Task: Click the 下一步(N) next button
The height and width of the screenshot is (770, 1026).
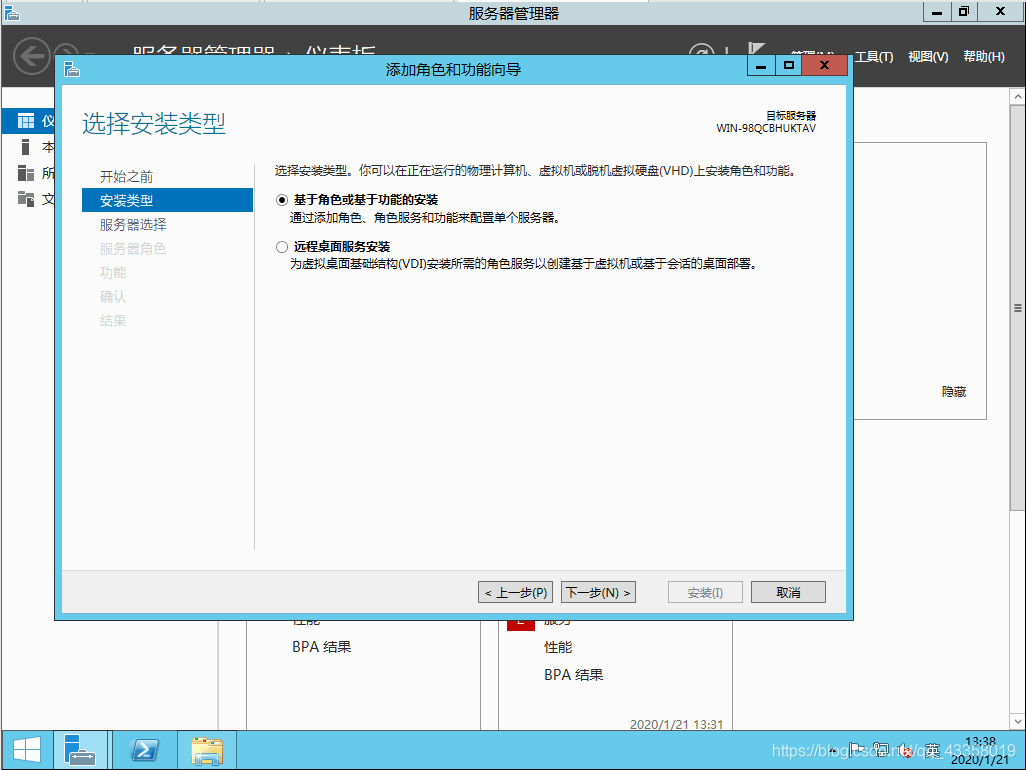Action: [598, 592]
